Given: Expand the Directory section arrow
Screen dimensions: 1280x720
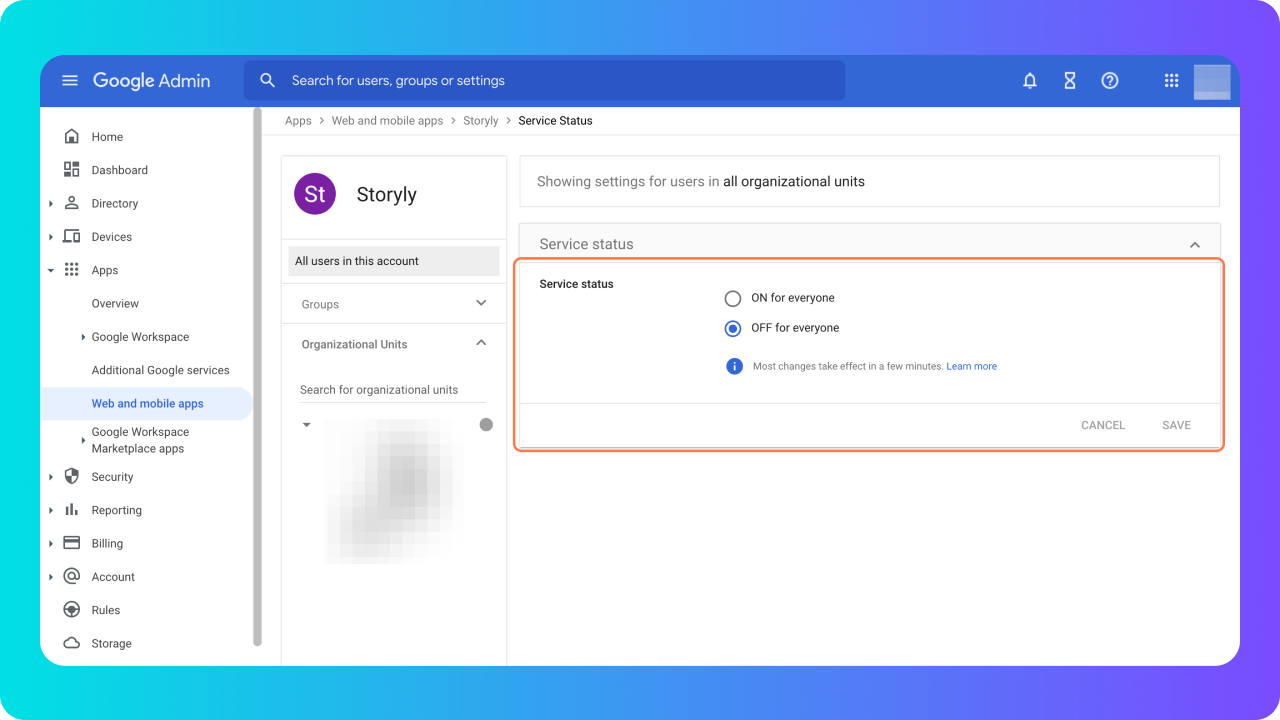Looking at the screenshot, I should click(x=51, y=204).
